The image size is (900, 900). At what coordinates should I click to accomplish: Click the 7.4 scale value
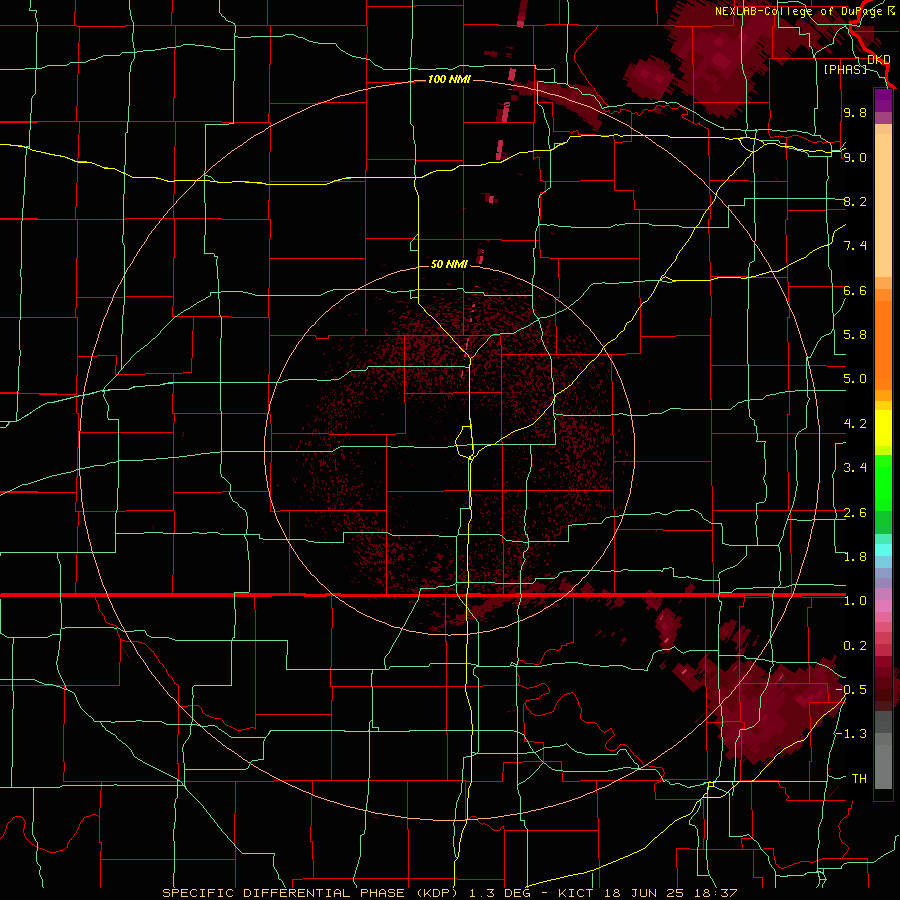click(855, 246)
